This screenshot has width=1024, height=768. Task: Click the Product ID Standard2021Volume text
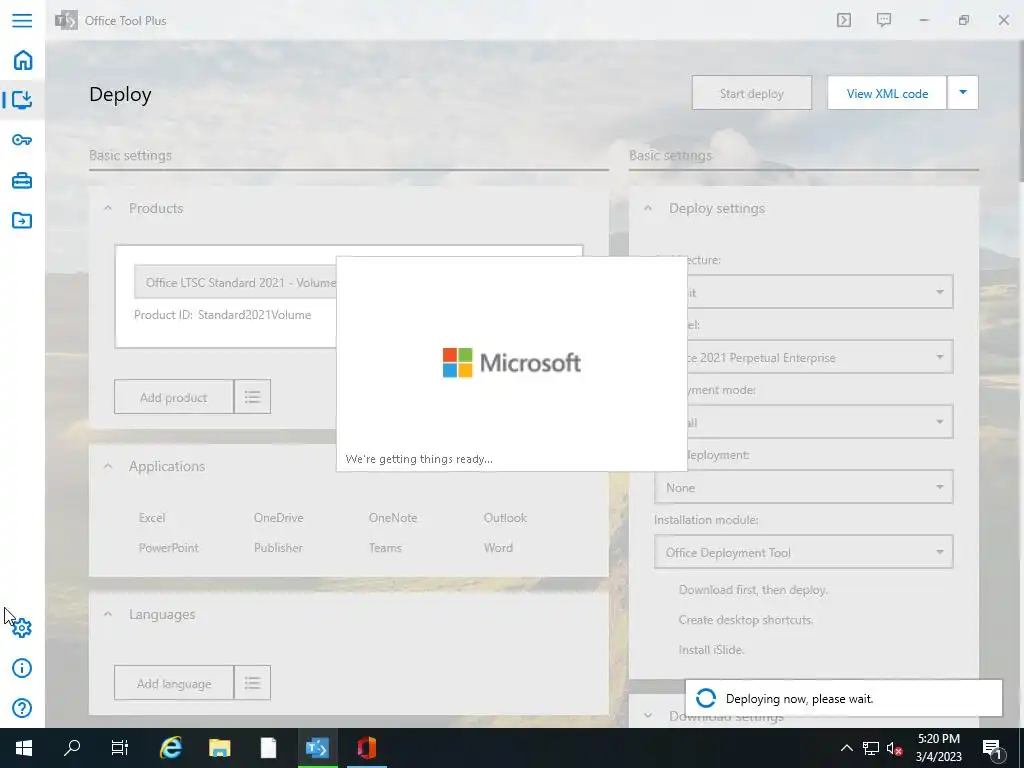[x=223, y=315]
